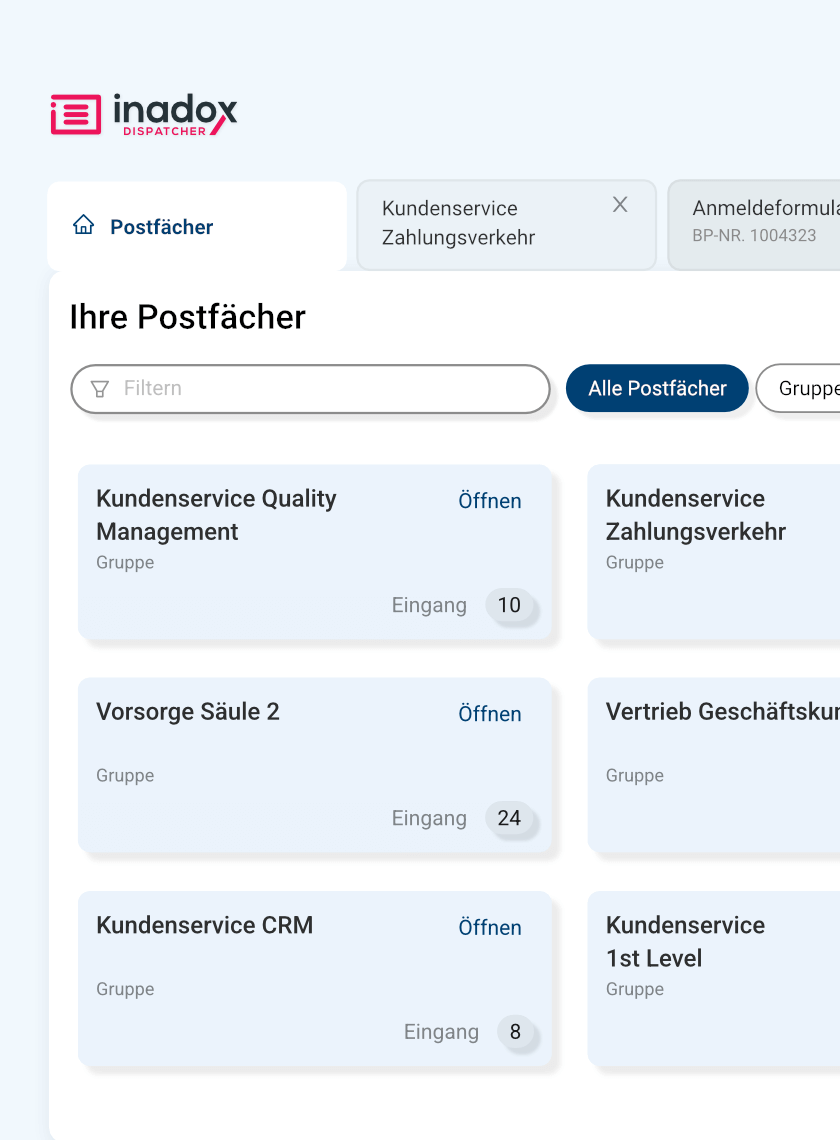This screenshot has height=1140, width=840.
Task: Click the funnel filter icon
Action: point(100,389)
